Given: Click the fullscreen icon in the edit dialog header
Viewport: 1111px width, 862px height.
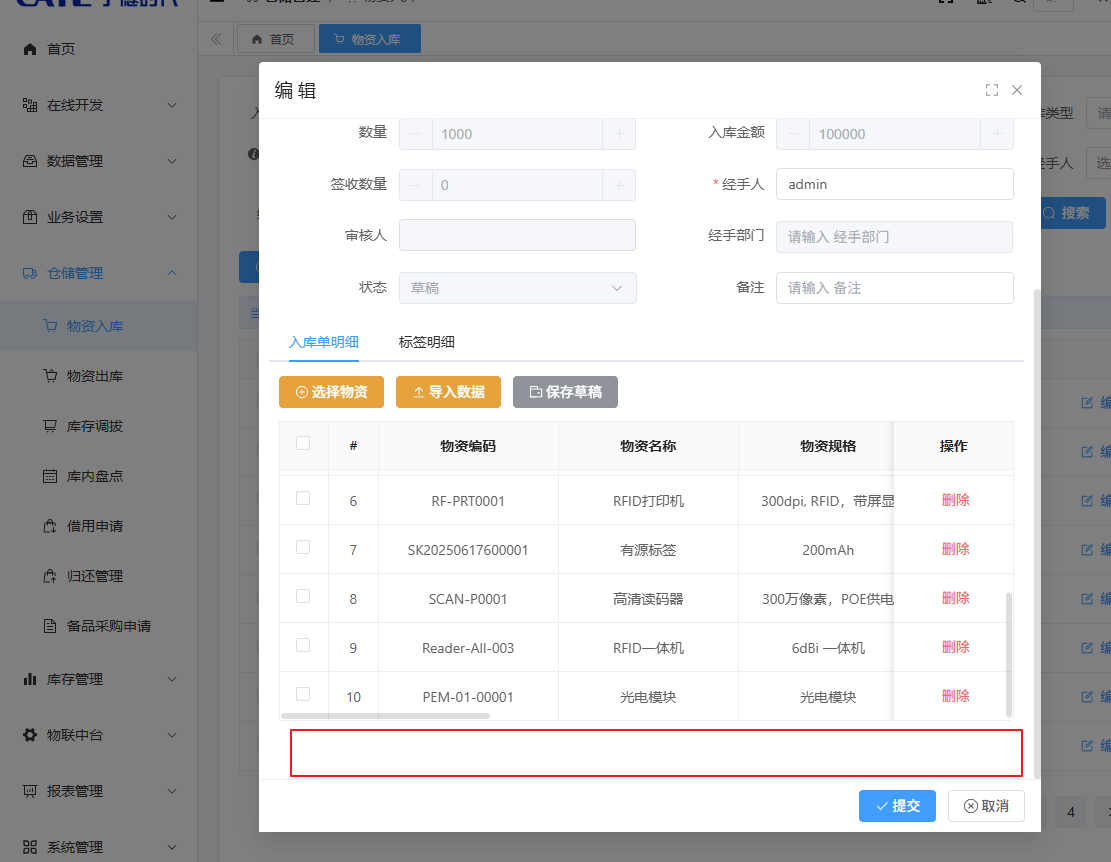Looking at the screenshot, I should [991, 90].
